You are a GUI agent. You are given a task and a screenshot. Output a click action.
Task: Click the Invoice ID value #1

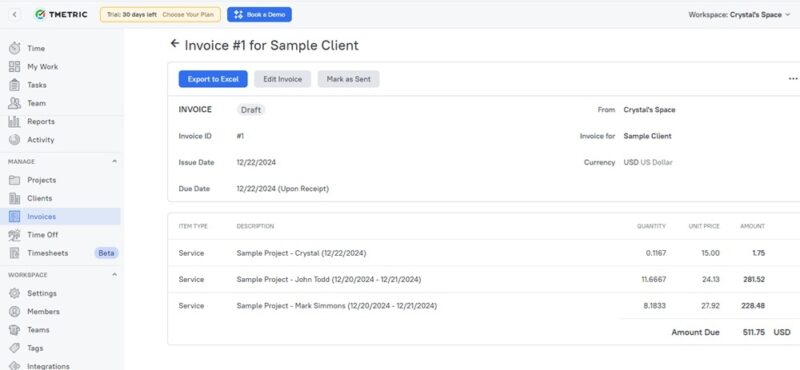coord(240,136)
